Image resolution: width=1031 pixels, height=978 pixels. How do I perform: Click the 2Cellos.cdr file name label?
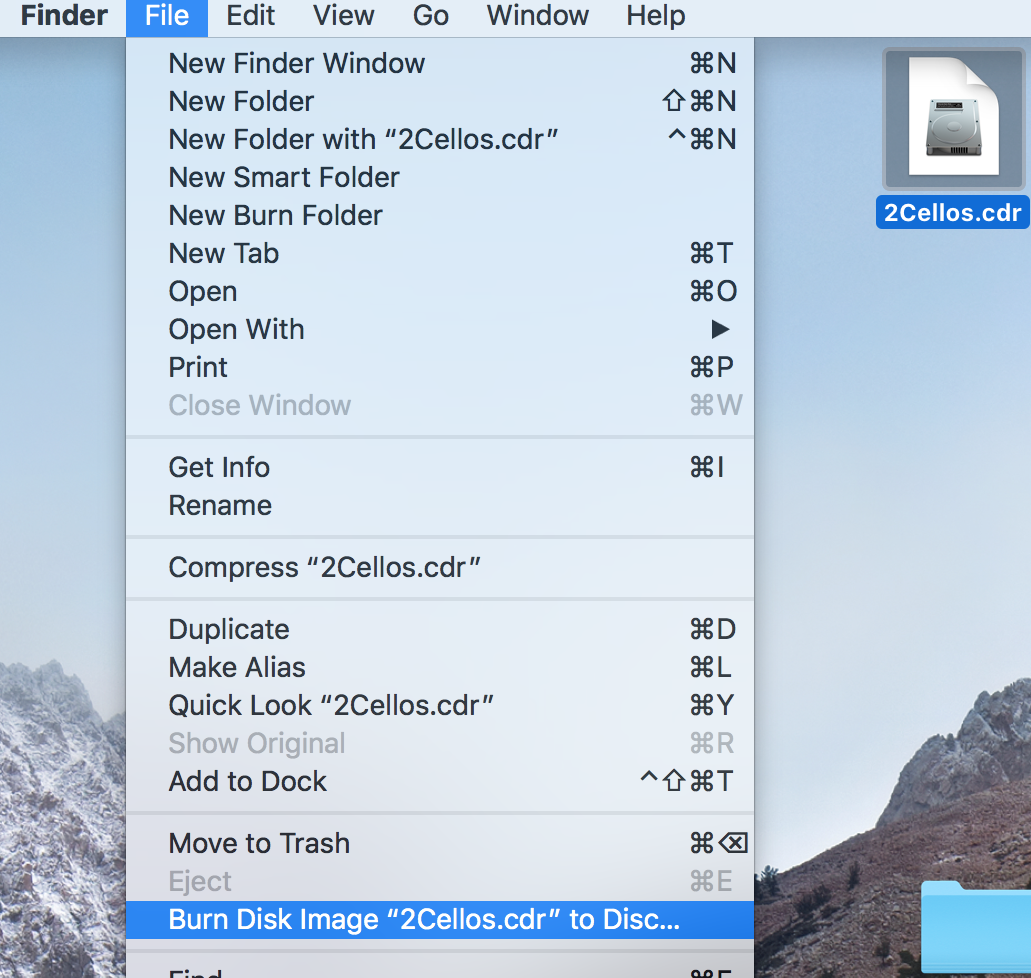[x=952, y=212]
